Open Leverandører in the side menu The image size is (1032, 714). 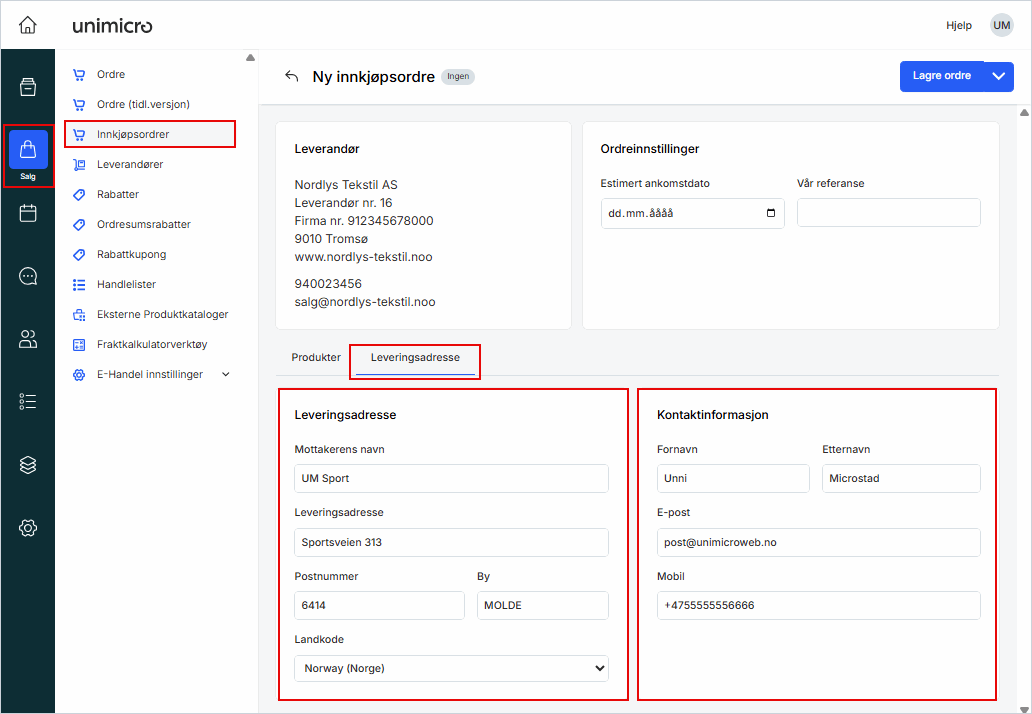coord(130,164)
